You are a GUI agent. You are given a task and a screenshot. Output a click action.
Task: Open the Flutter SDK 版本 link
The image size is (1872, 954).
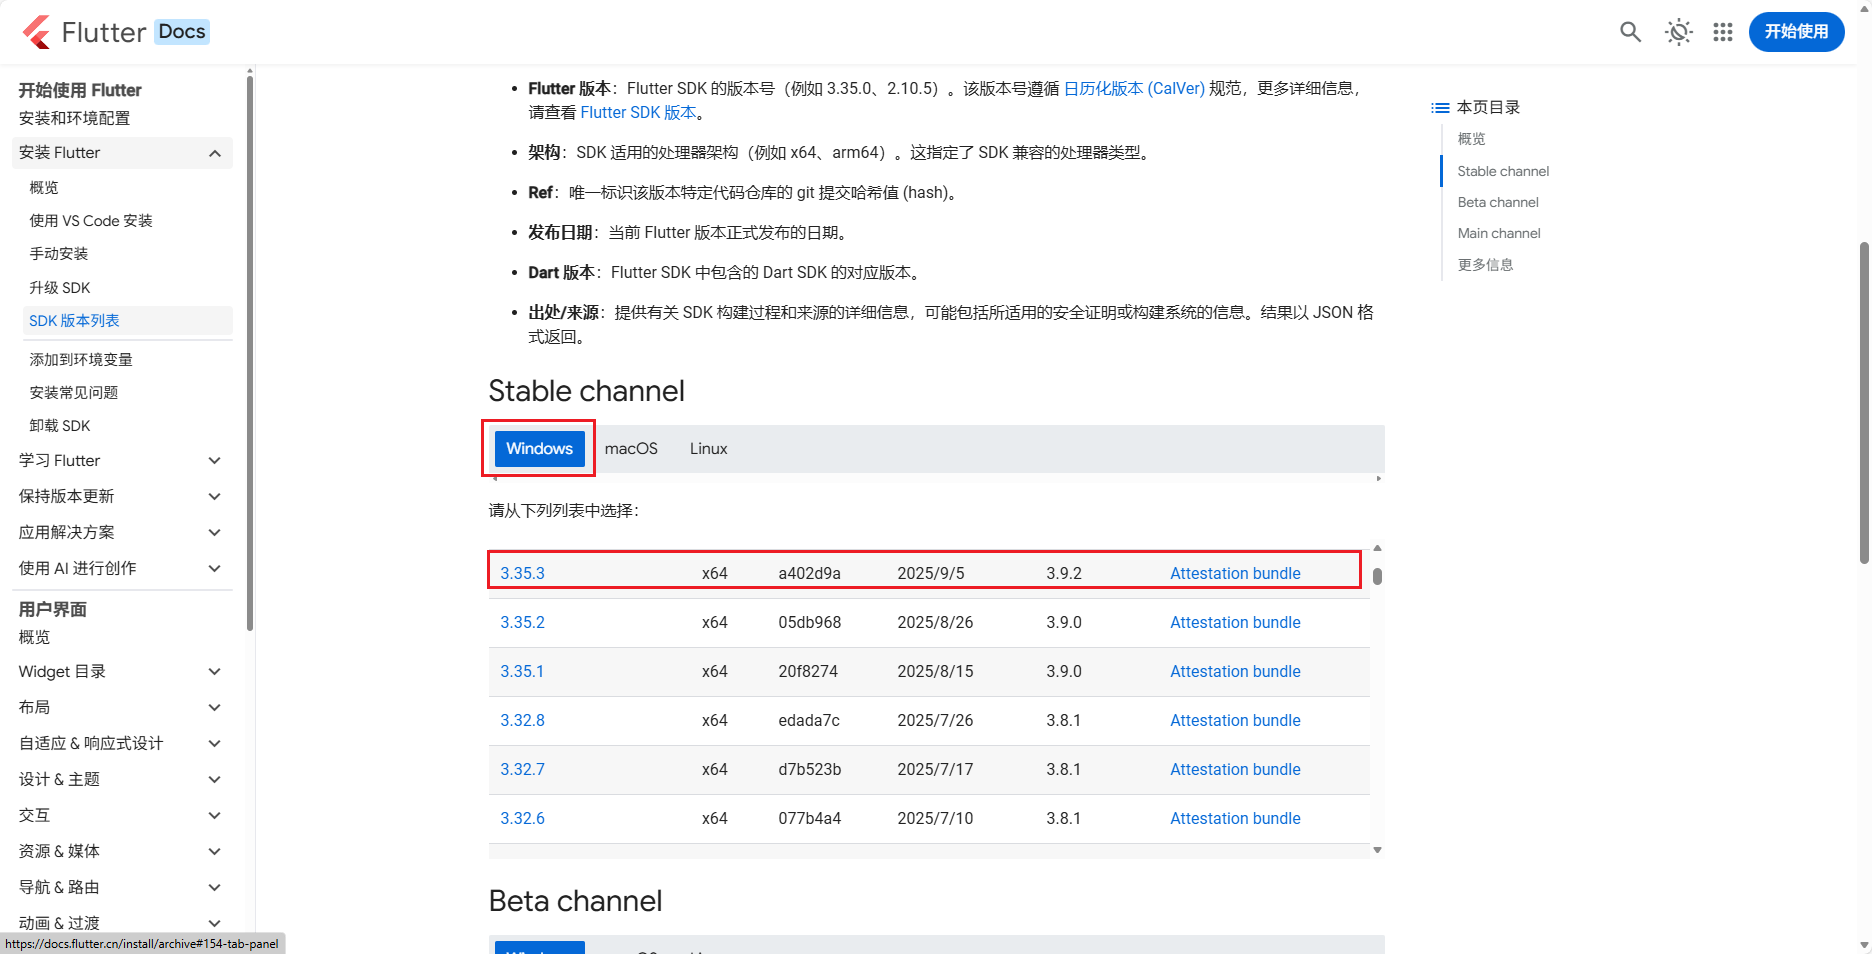tap(638, 112)
